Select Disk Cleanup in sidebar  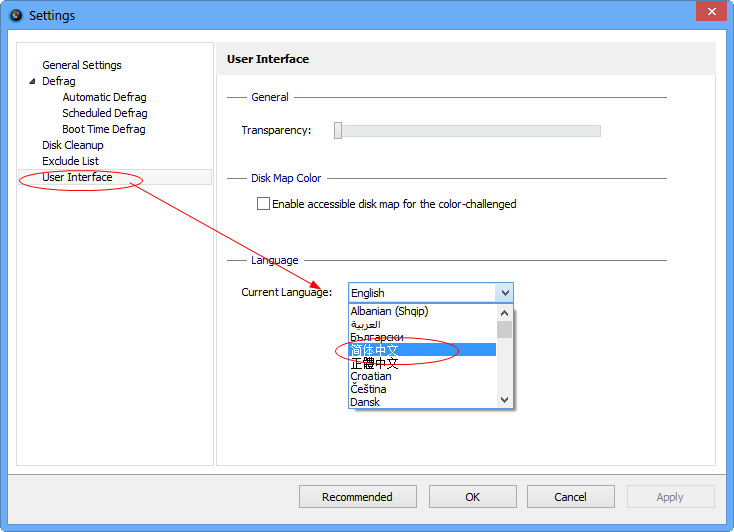(x=73, y=145)
